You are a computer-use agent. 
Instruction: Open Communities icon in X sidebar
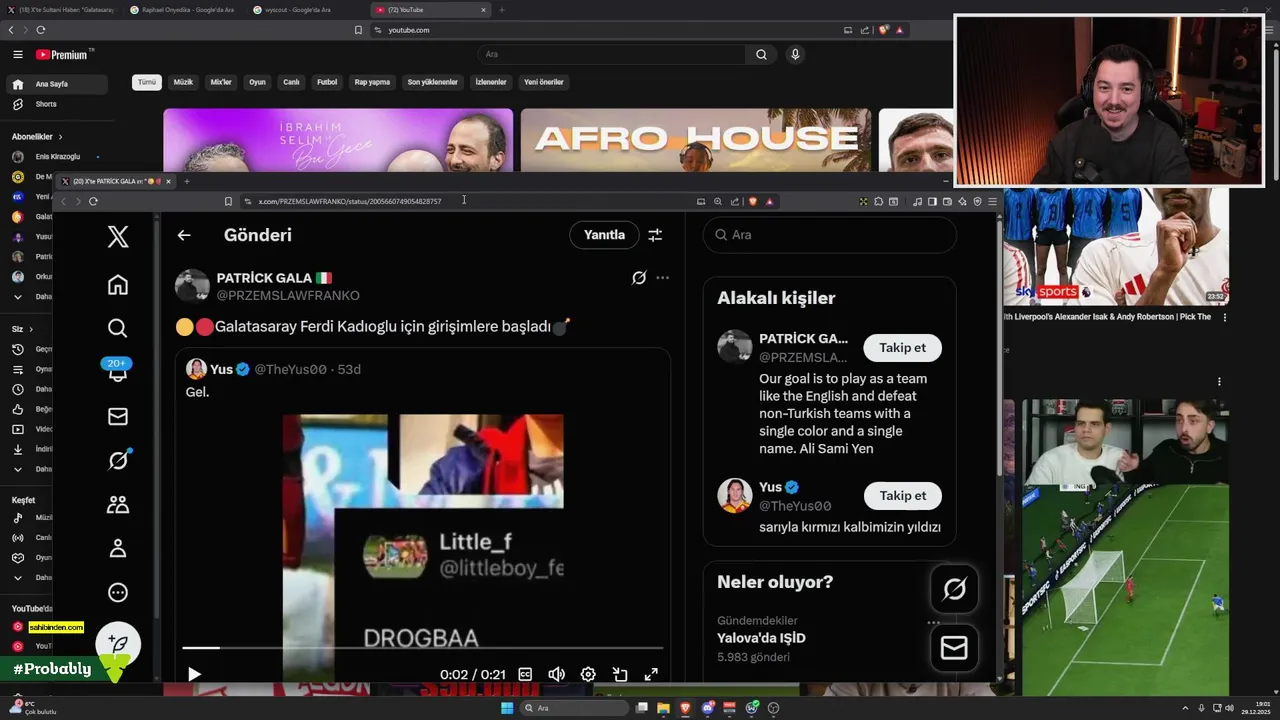pyautogui.click(x=118, y=504)
